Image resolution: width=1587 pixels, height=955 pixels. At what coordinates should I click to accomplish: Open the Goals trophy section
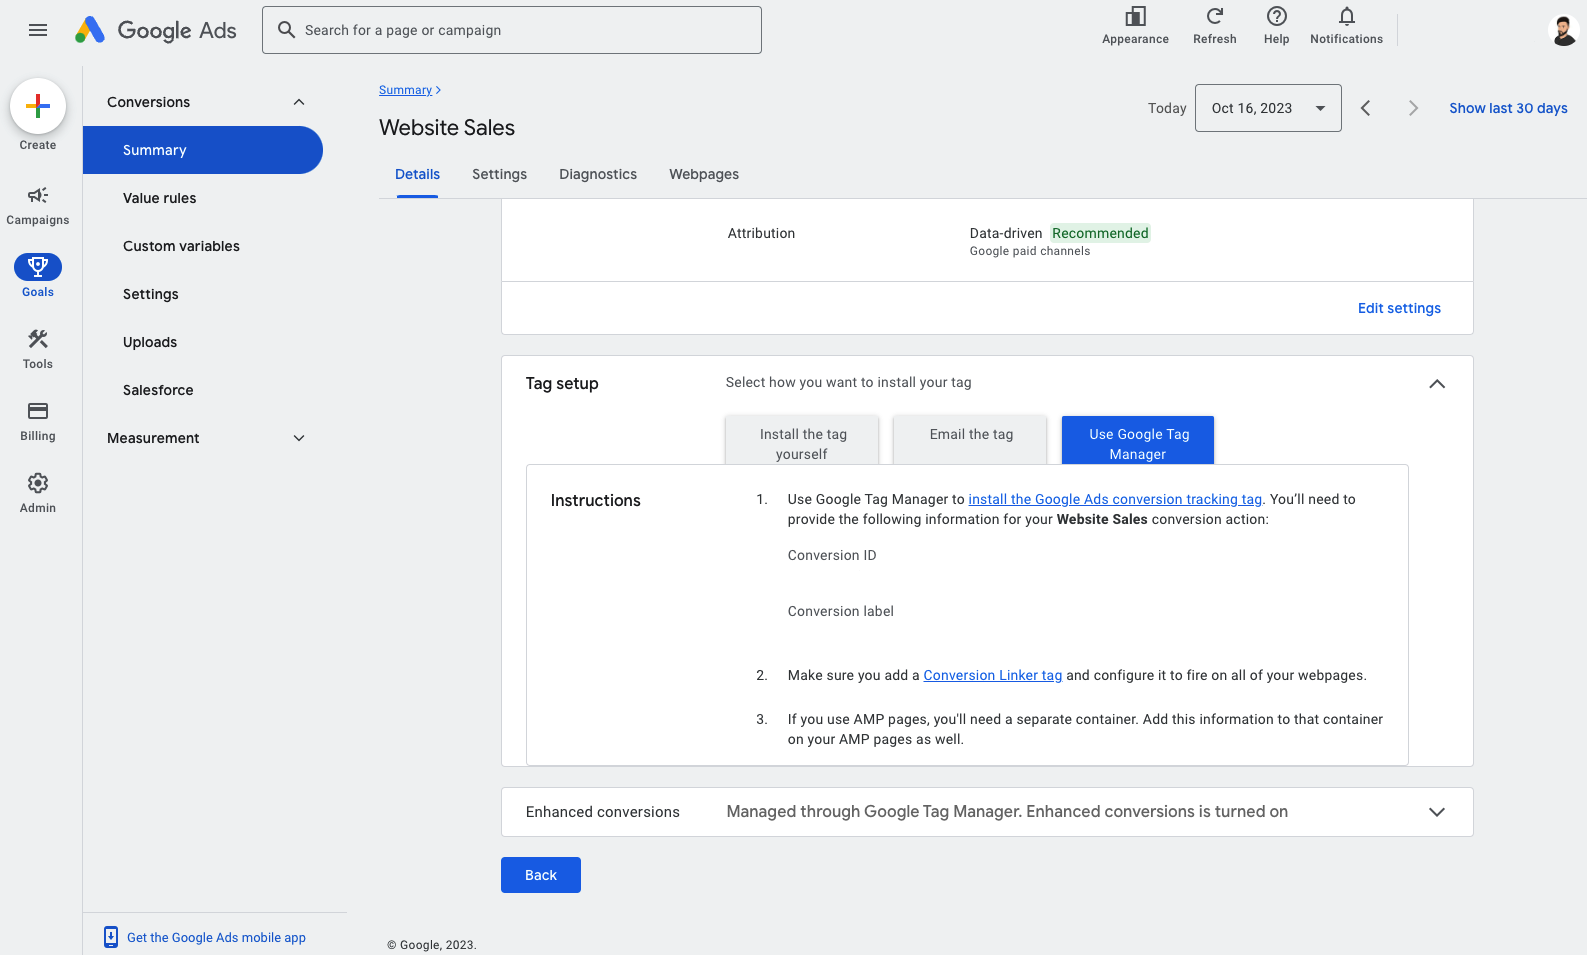(38, 276)
